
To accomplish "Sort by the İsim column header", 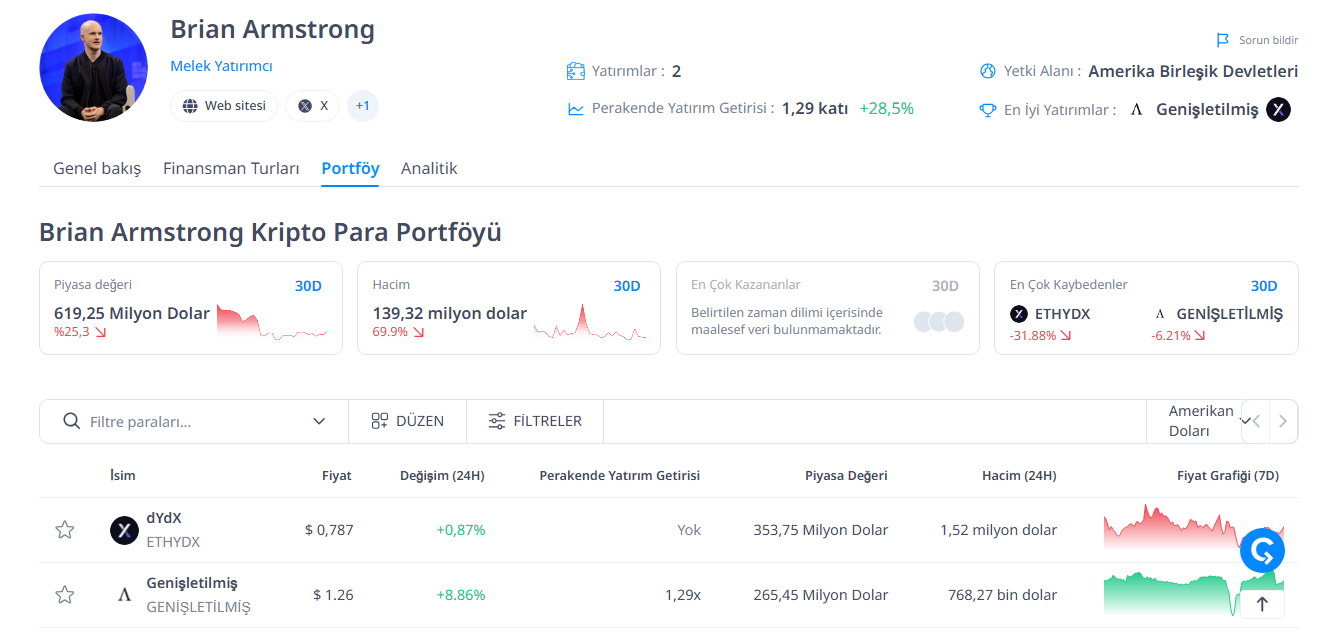I will click(x=123, y=475).
